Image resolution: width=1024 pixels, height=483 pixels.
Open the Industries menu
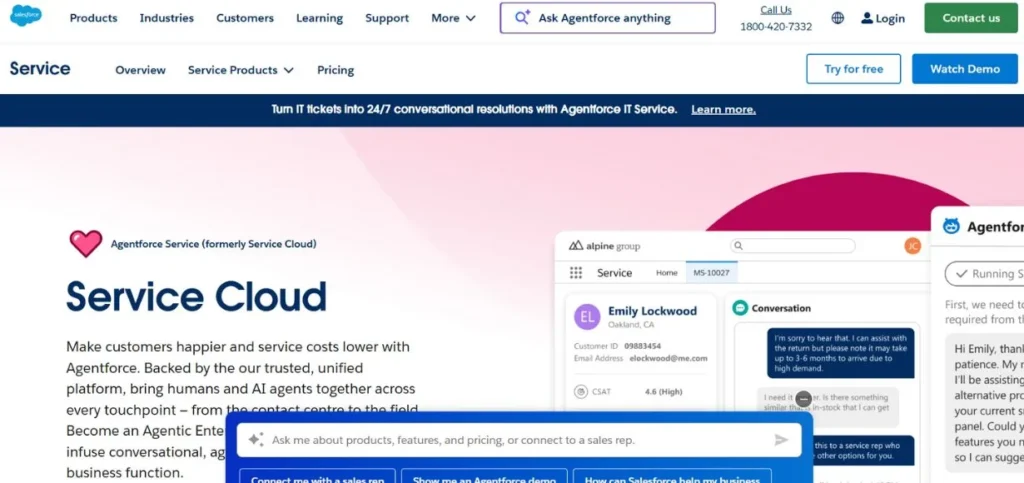pos(167,18)
